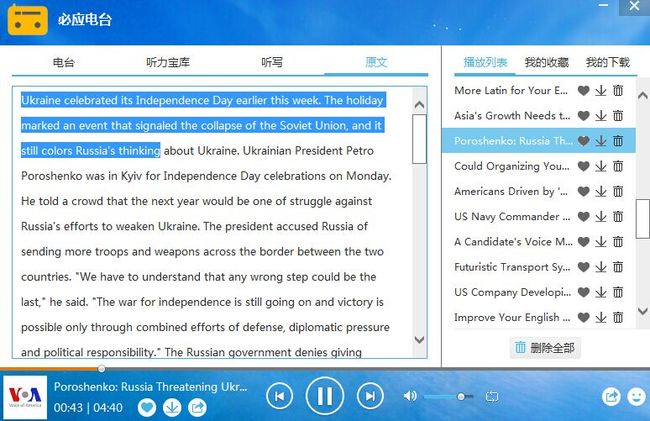Delete 'US Company Developi...' from playlist
This screenshot has height=421, width=650.
point(618,292)
